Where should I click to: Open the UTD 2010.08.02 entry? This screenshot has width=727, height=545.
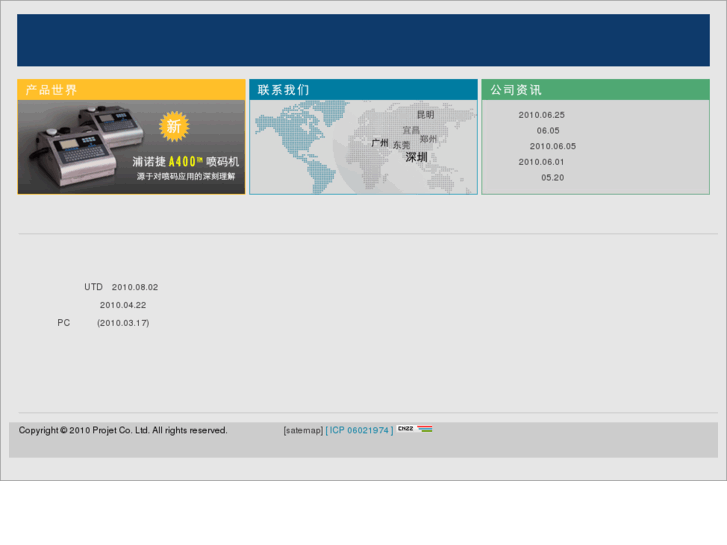tap(121, 287)
